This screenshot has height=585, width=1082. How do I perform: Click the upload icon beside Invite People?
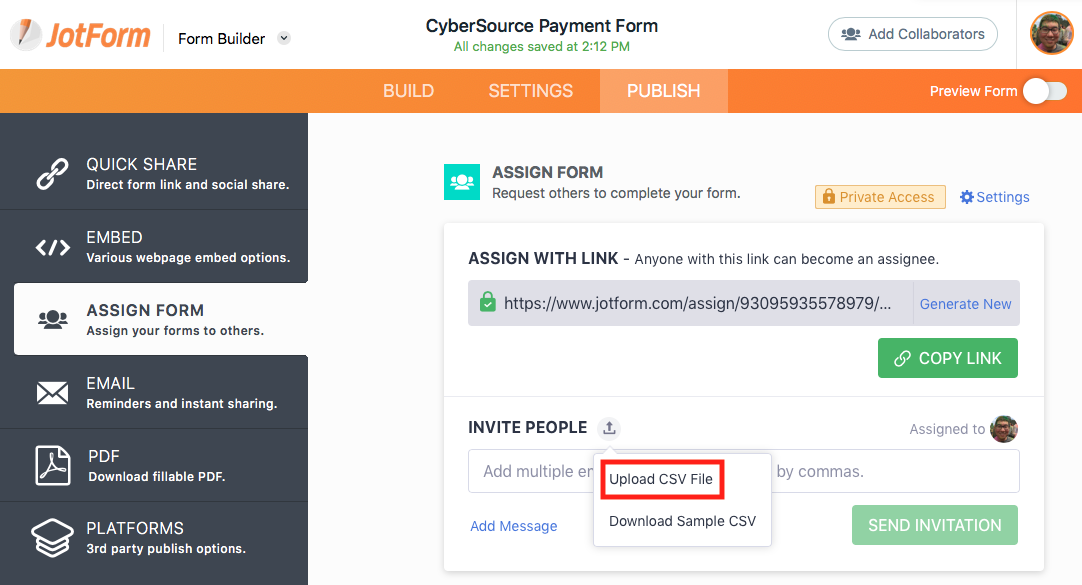[x=609, y=428]
